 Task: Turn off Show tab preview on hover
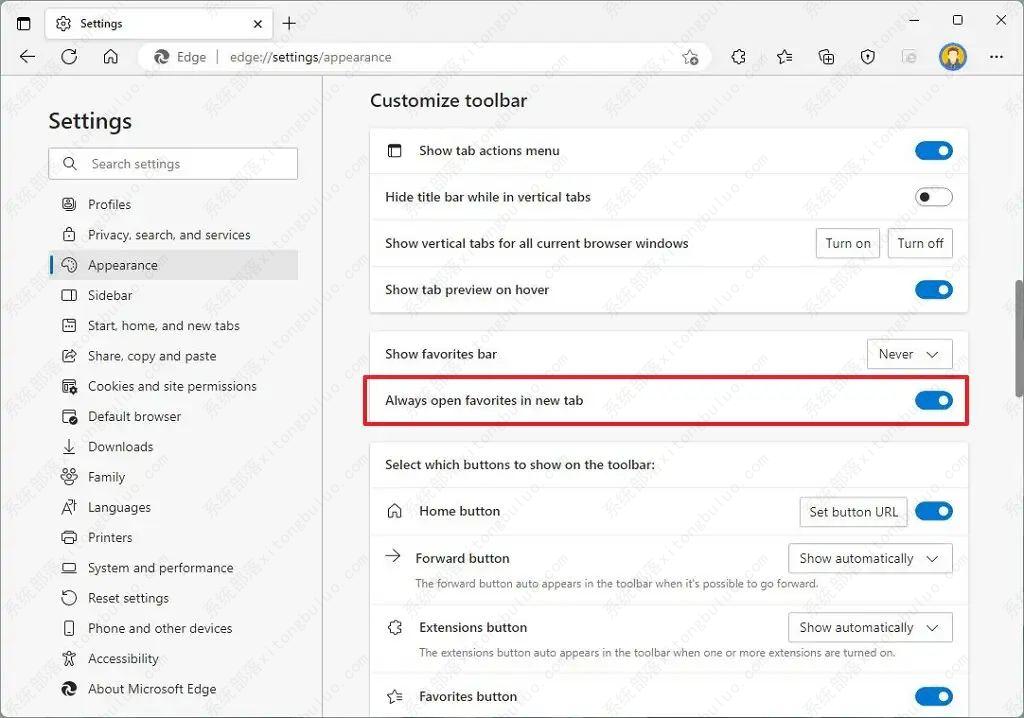tap(933, 289)
